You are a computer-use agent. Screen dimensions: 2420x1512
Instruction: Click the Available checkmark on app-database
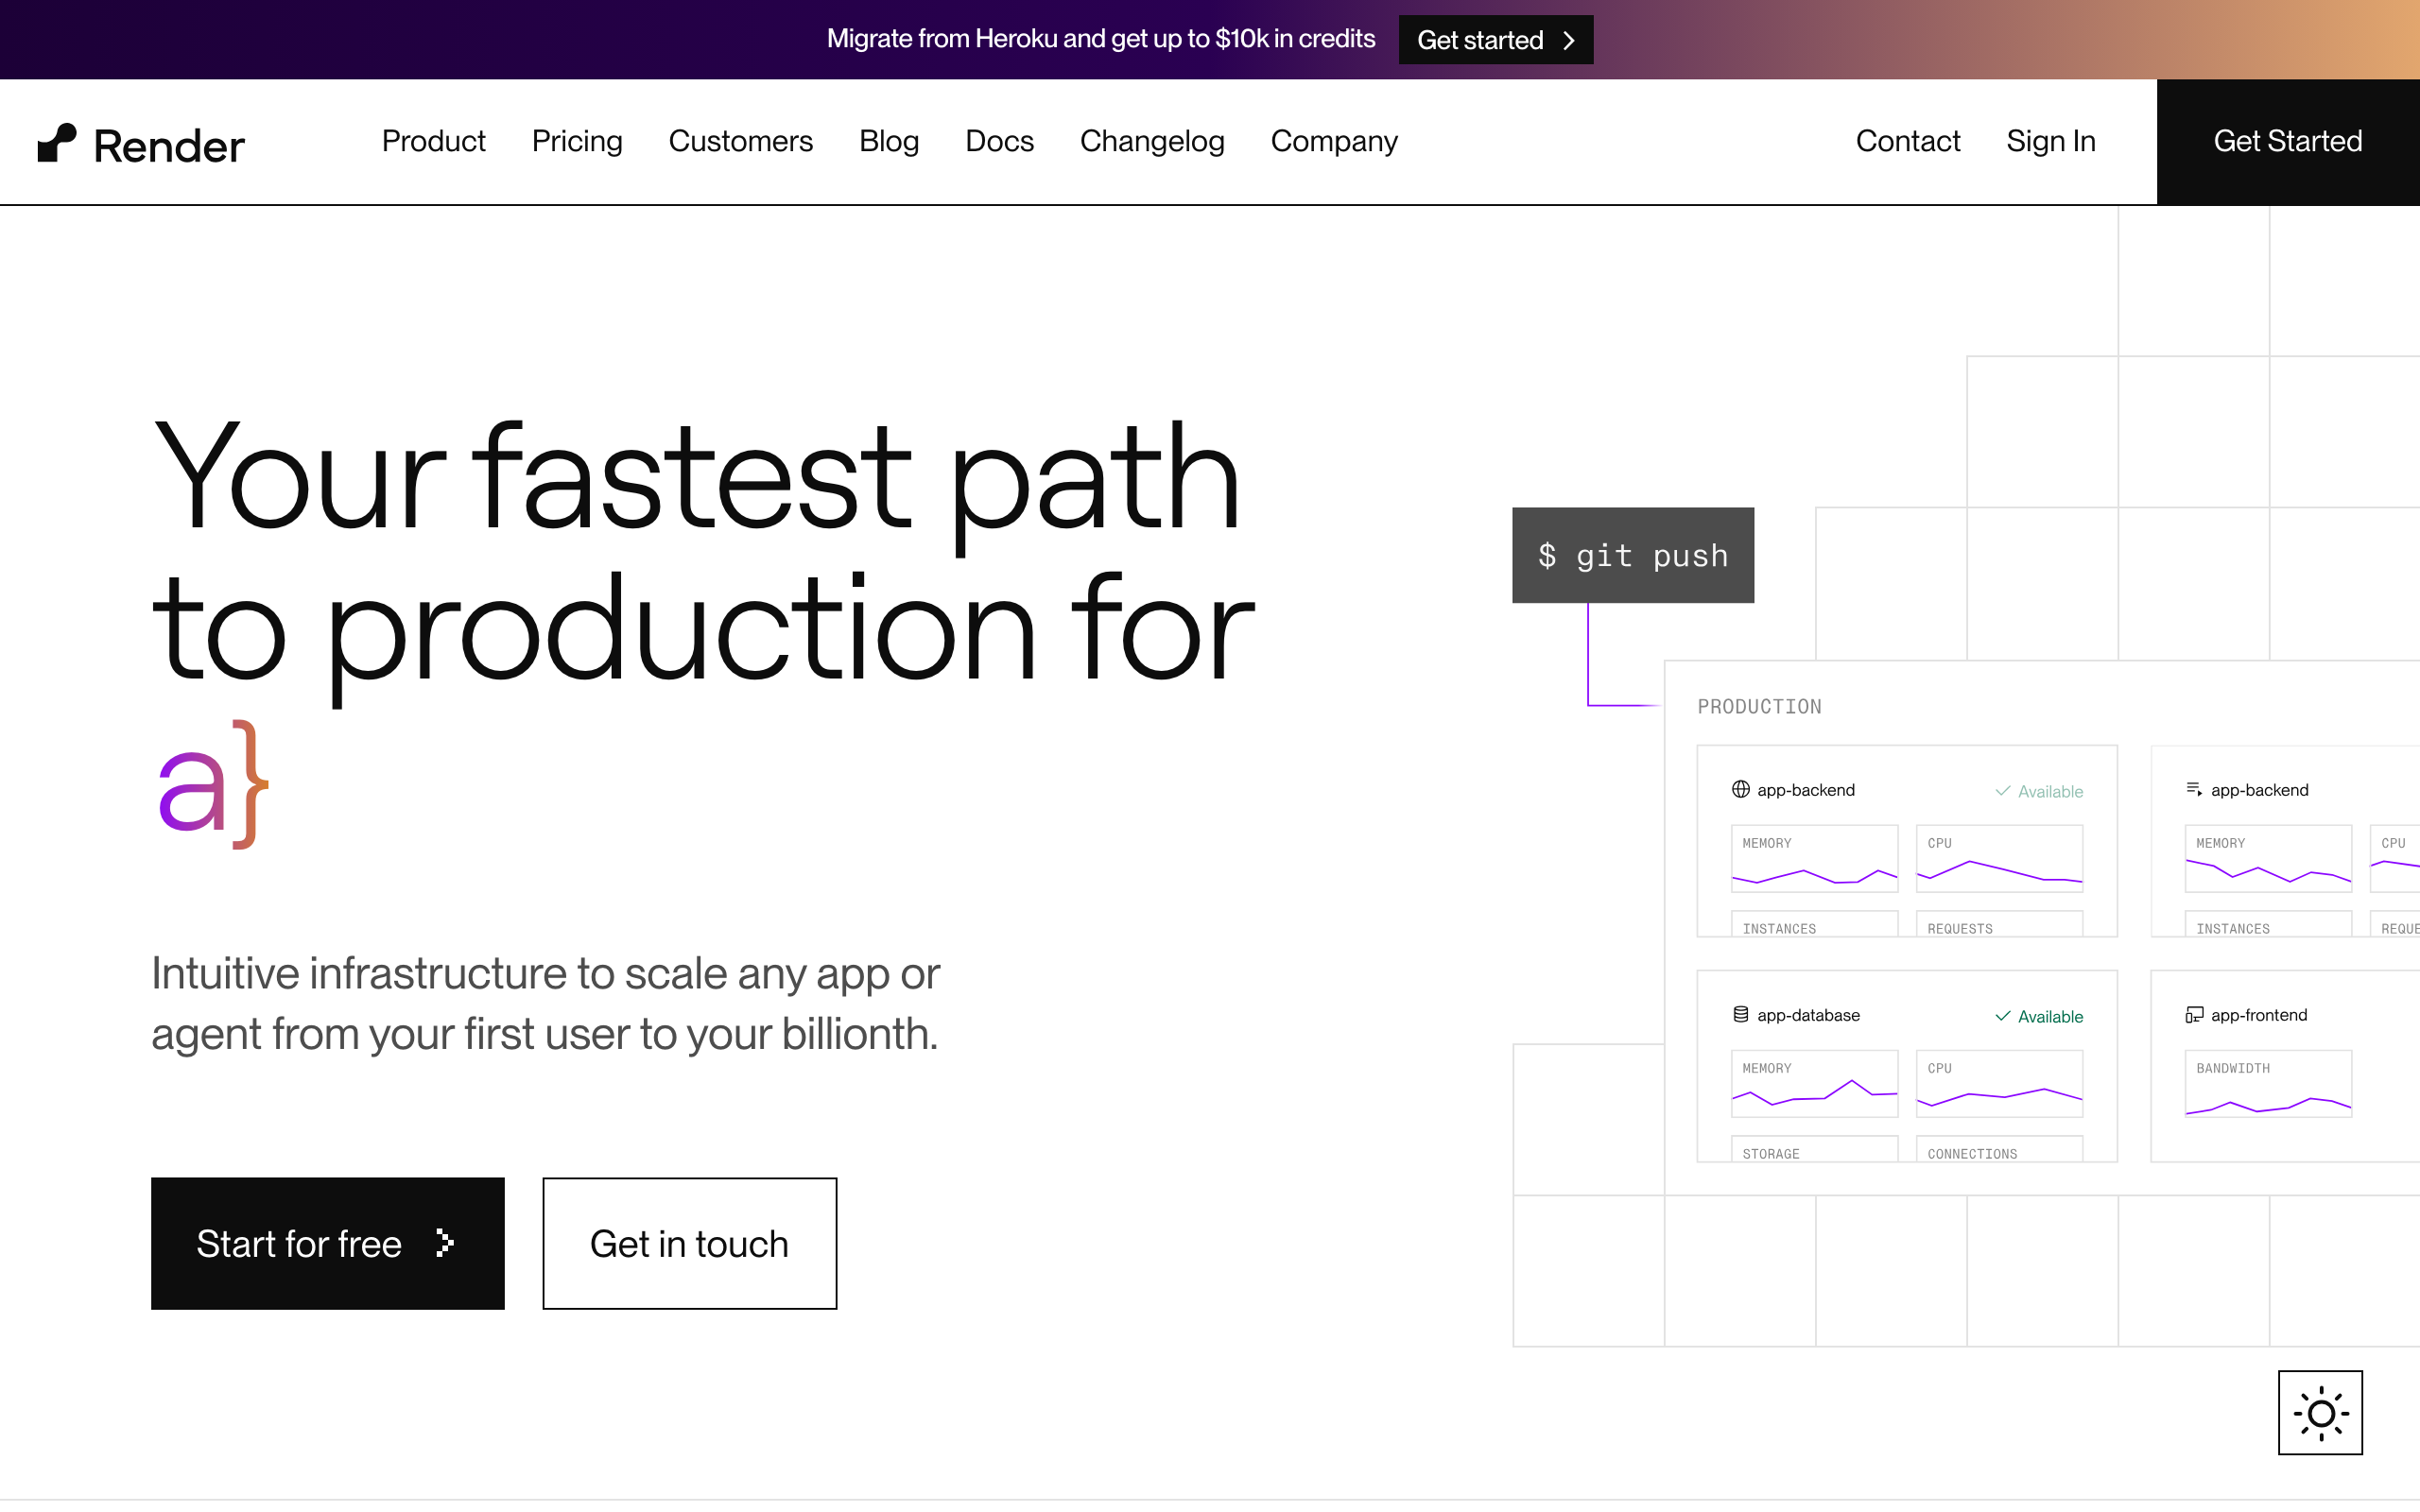tap(2002, 1016)
